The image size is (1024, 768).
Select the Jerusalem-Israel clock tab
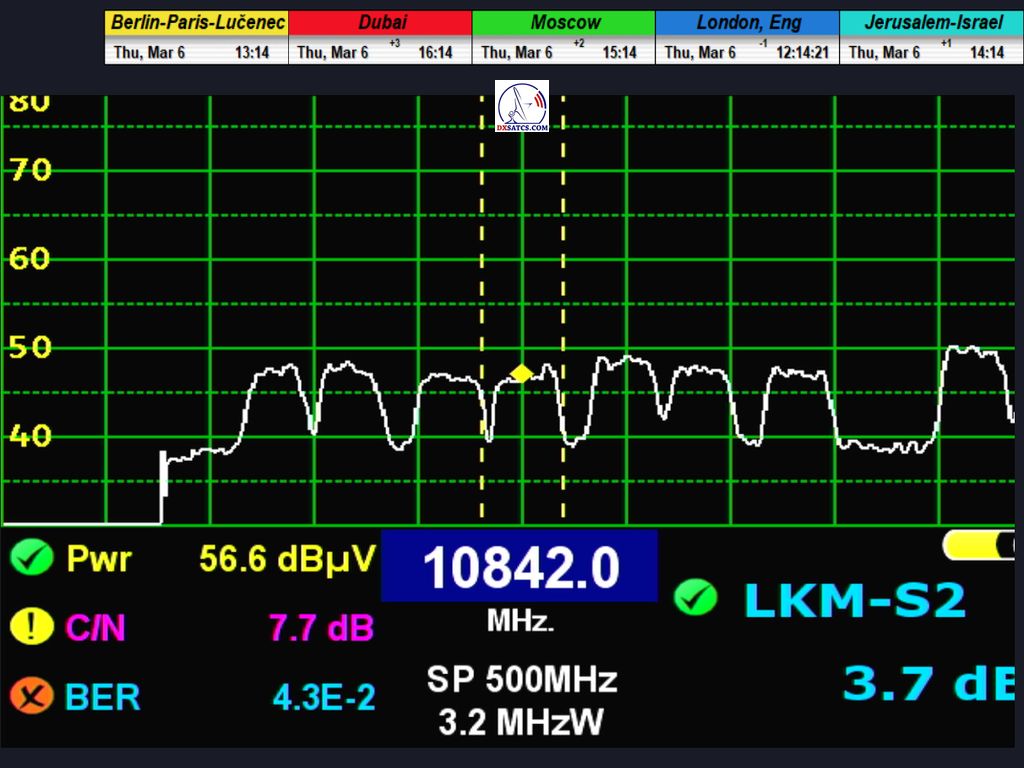coord(932,23)
